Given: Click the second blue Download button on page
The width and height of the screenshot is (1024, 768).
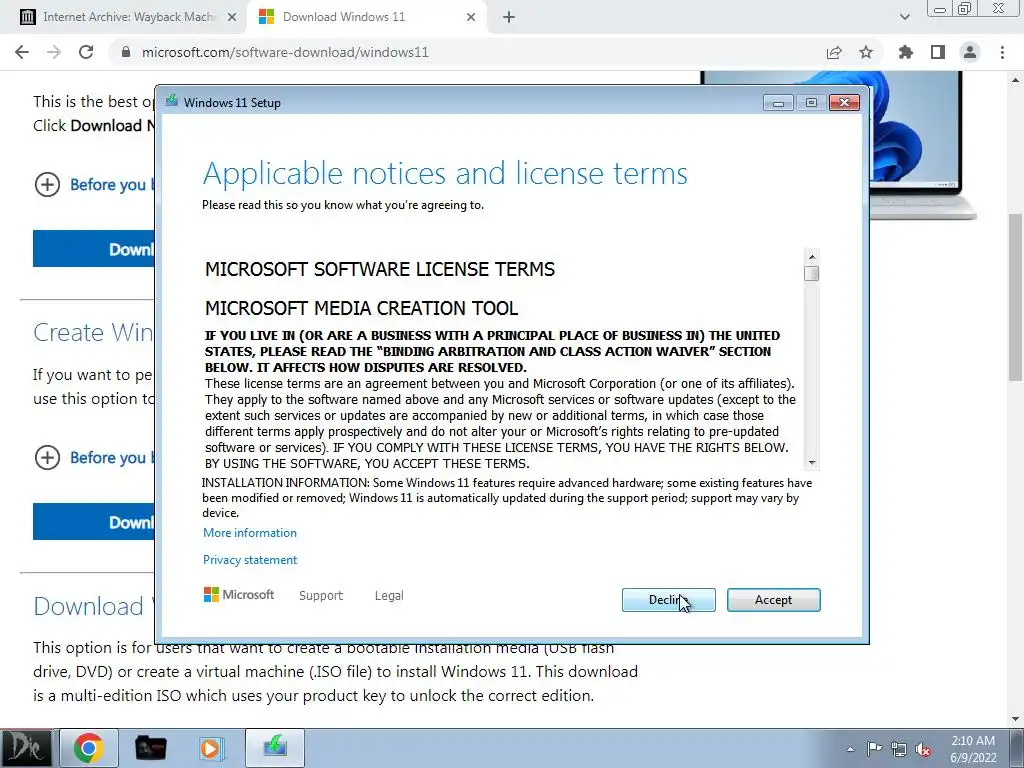Looking at the screenshot, I should tap(94, 521).
